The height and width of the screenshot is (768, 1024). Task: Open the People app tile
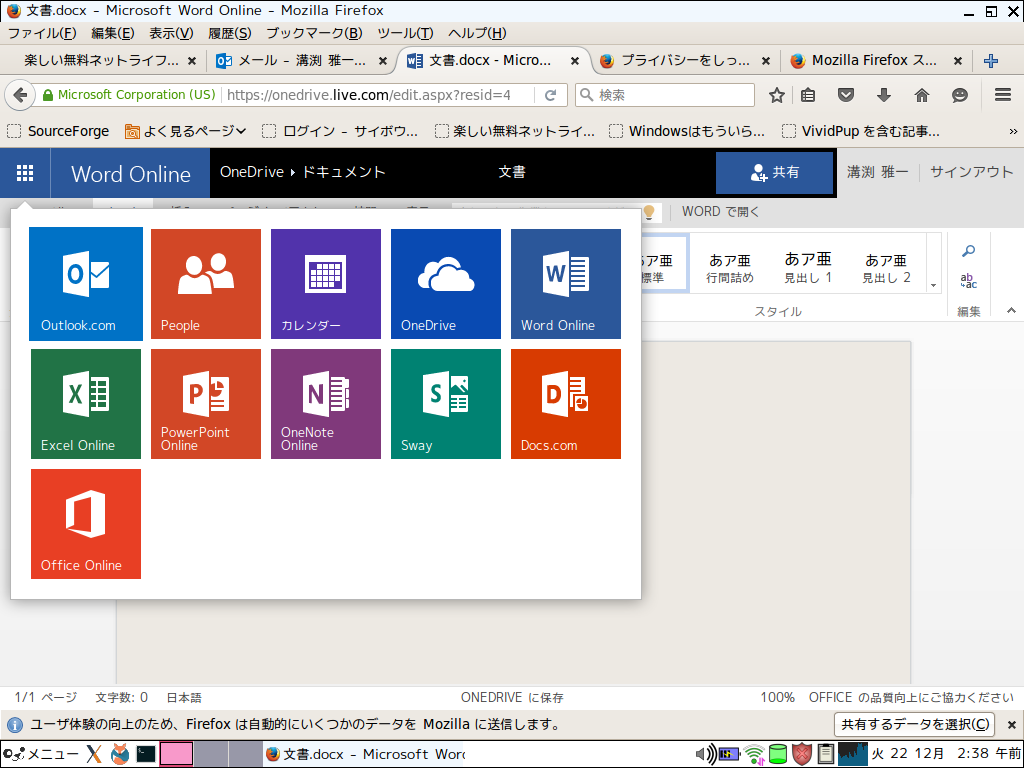tap(206, 283)
